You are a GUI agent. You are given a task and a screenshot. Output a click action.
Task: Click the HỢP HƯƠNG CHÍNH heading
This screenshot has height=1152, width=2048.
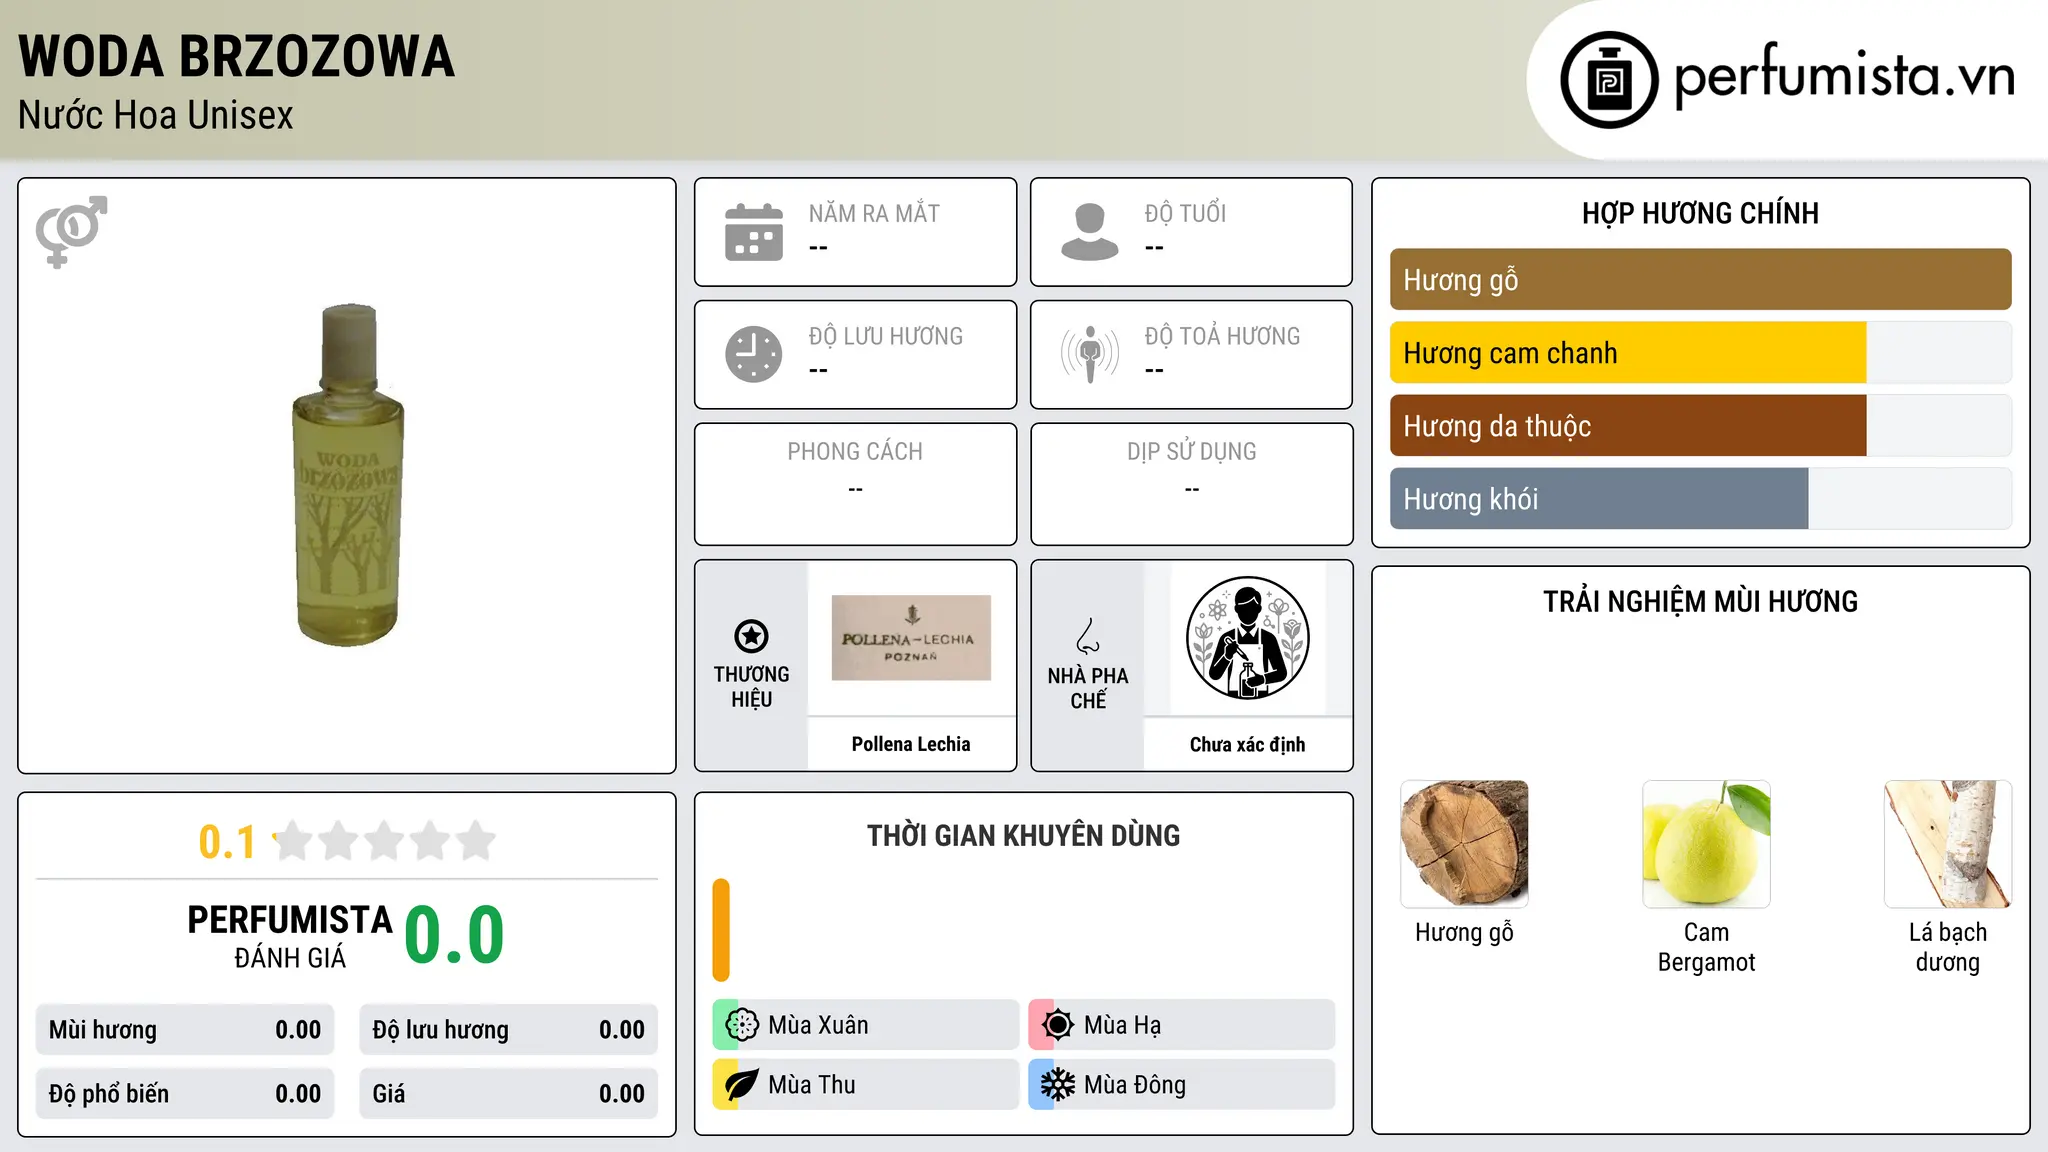(x=1700, y=213)
